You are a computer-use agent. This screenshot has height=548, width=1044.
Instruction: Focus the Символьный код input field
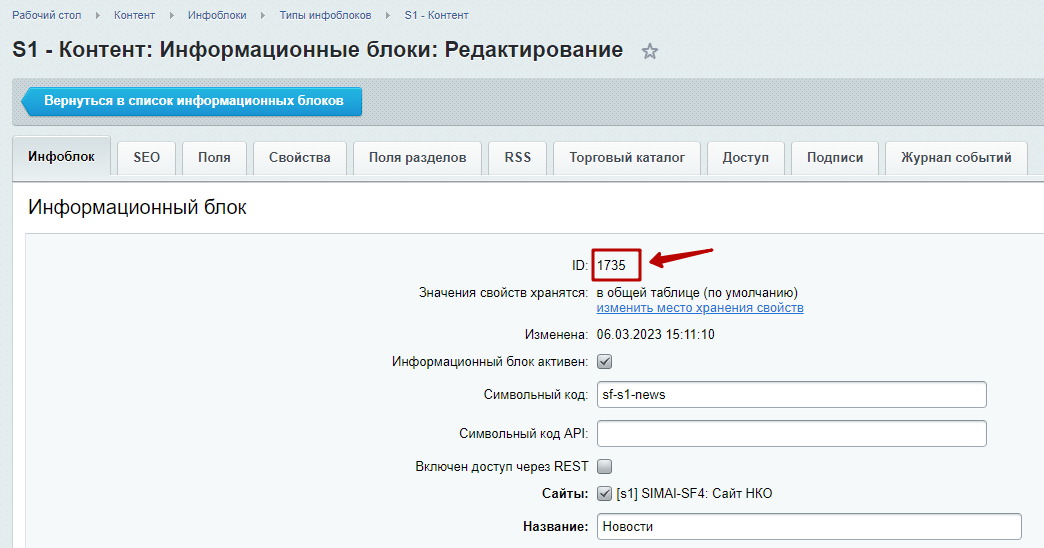click(791, 394)
